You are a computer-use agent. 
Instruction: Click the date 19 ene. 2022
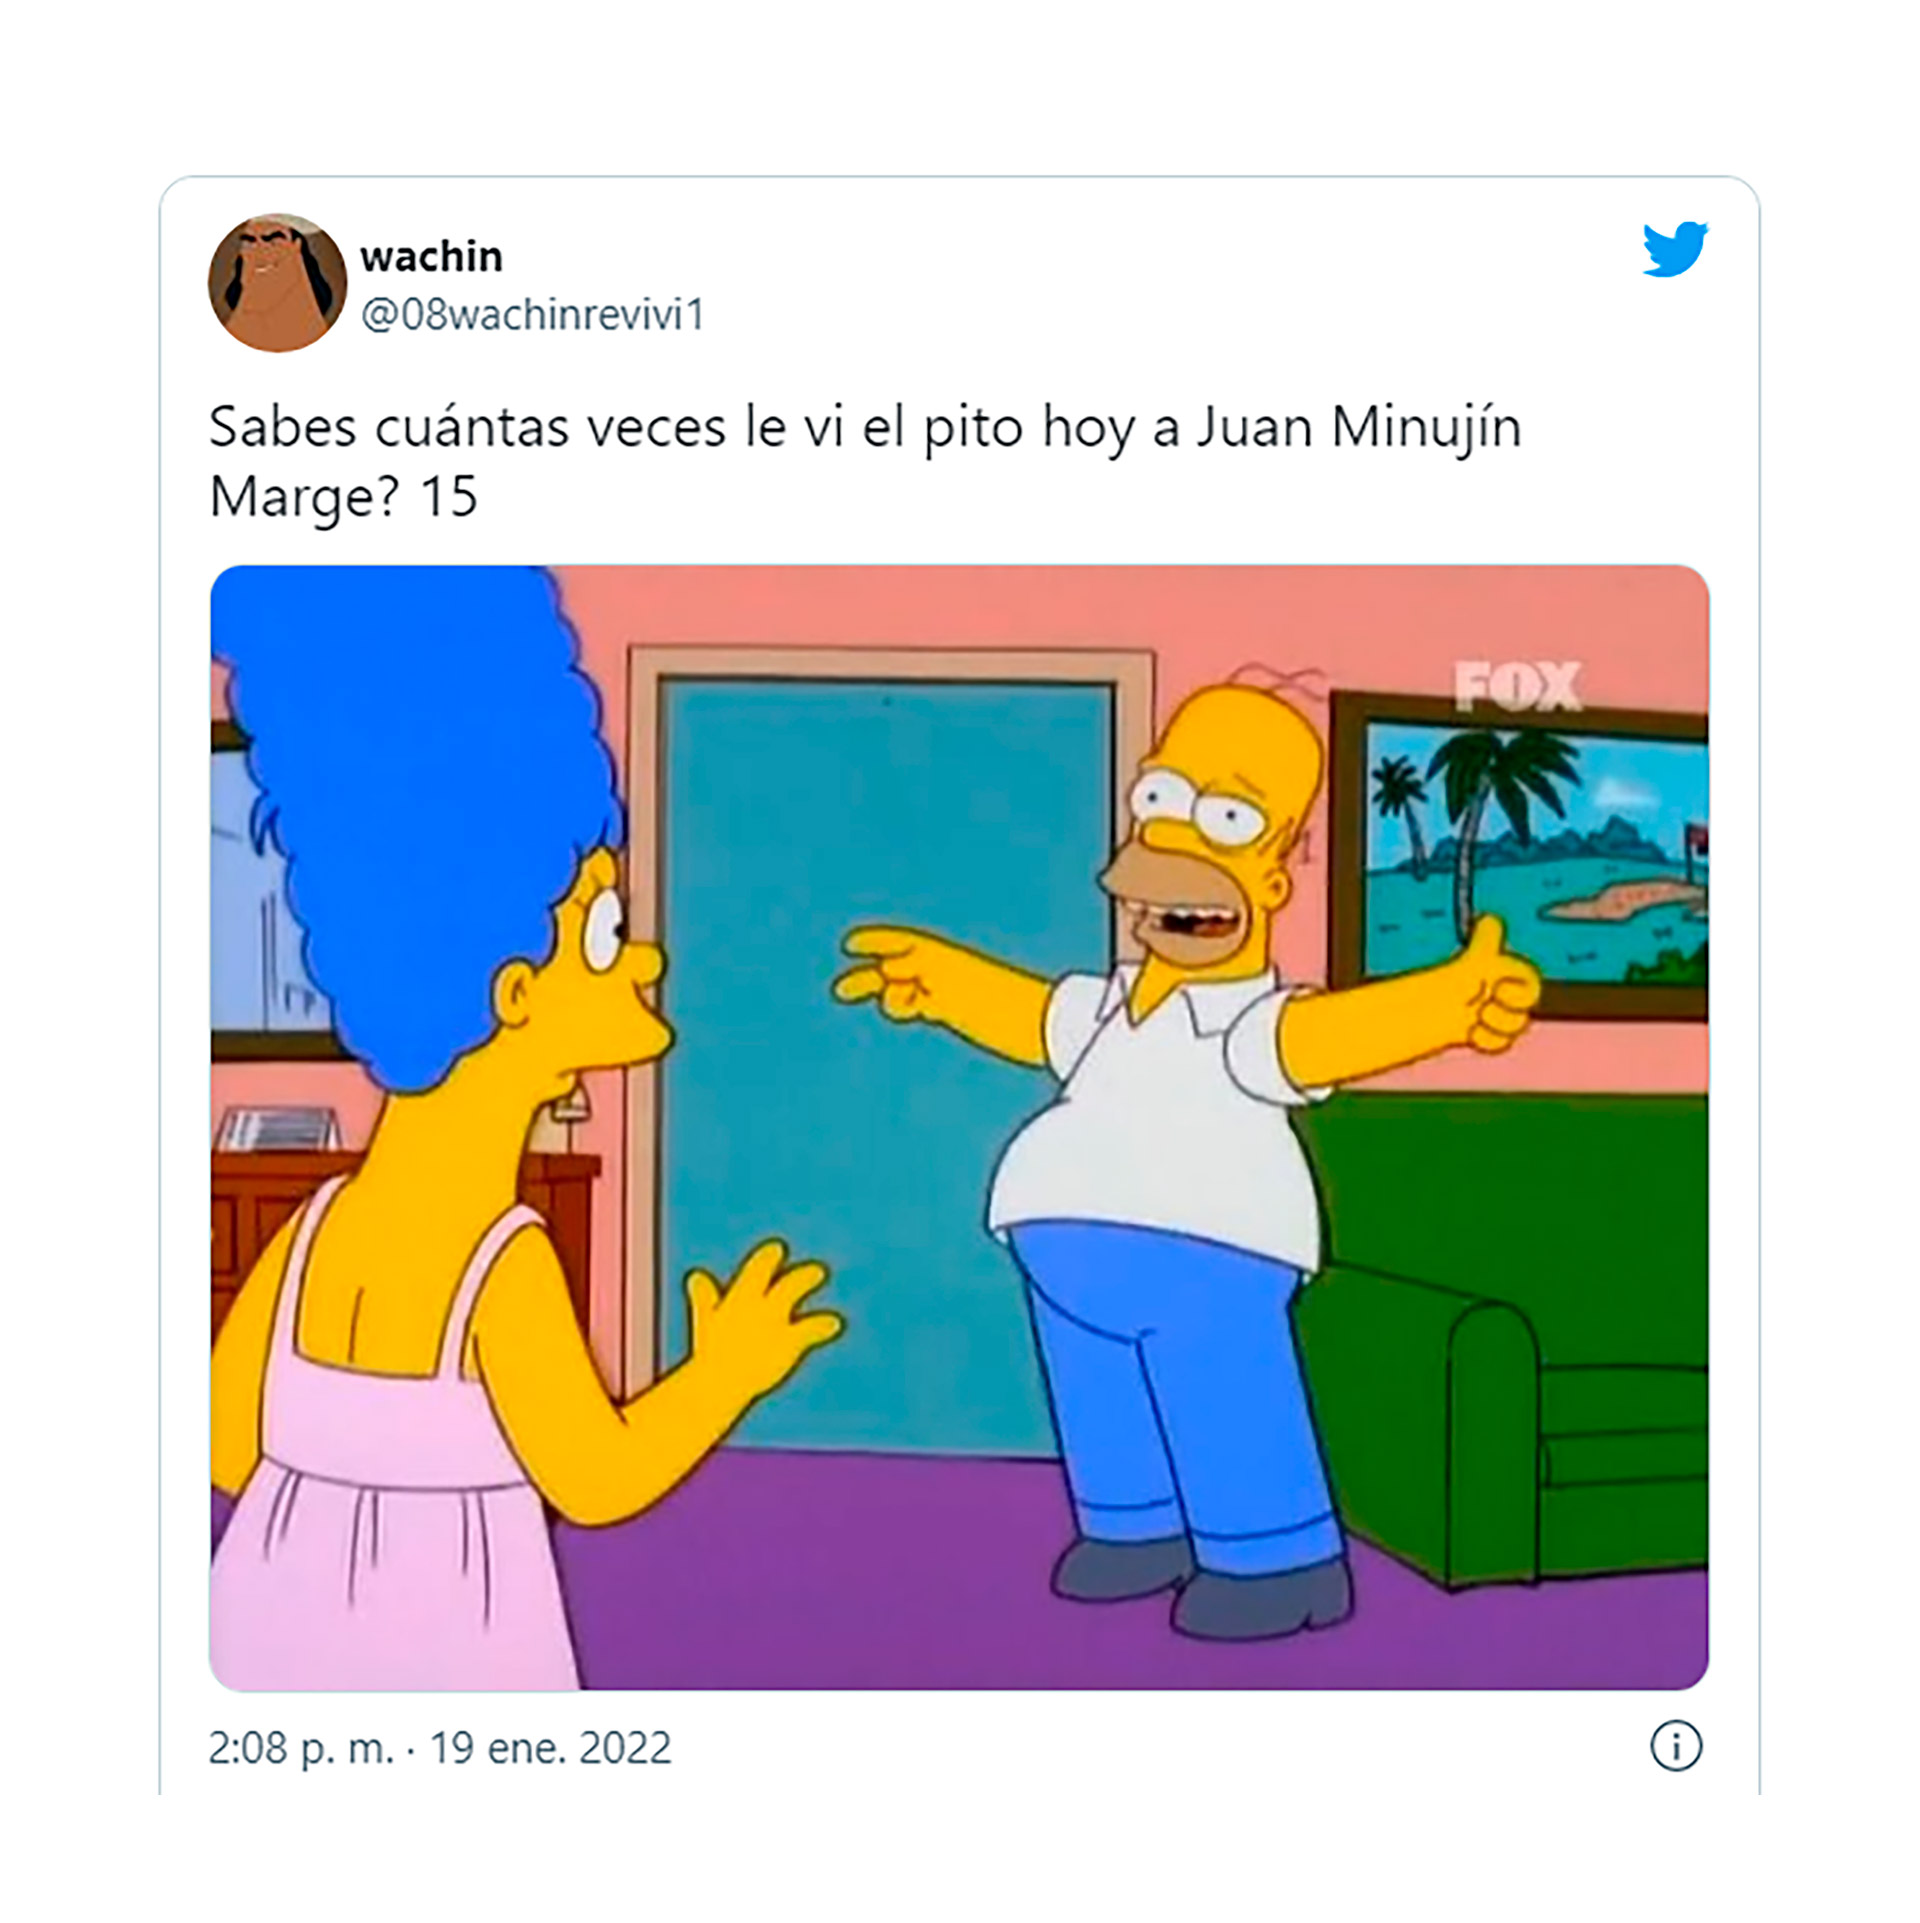point(551,1748)
